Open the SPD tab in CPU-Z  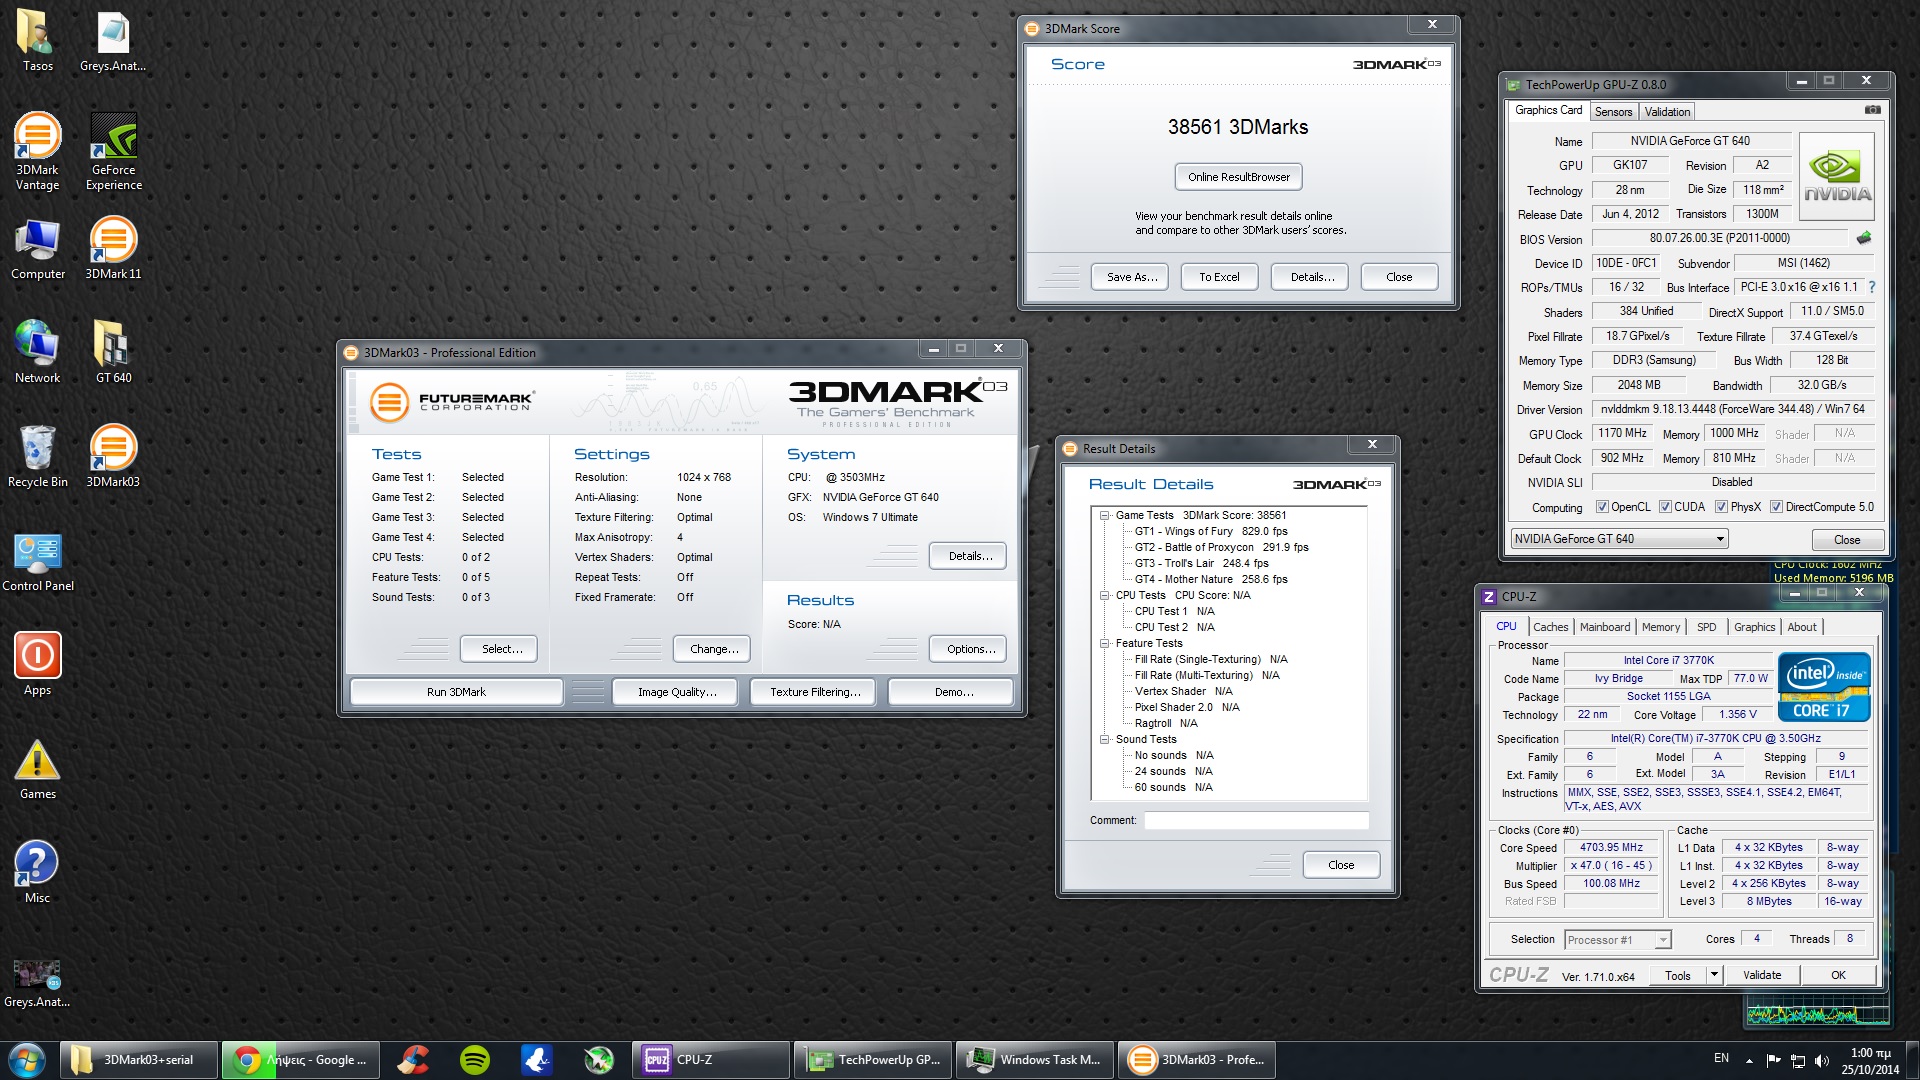[1706, 627]
